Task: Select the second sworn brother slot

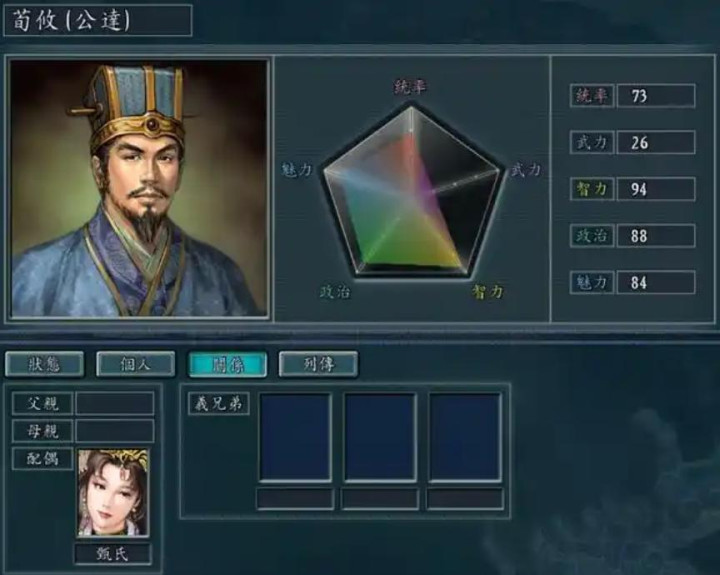Action: 380,437
